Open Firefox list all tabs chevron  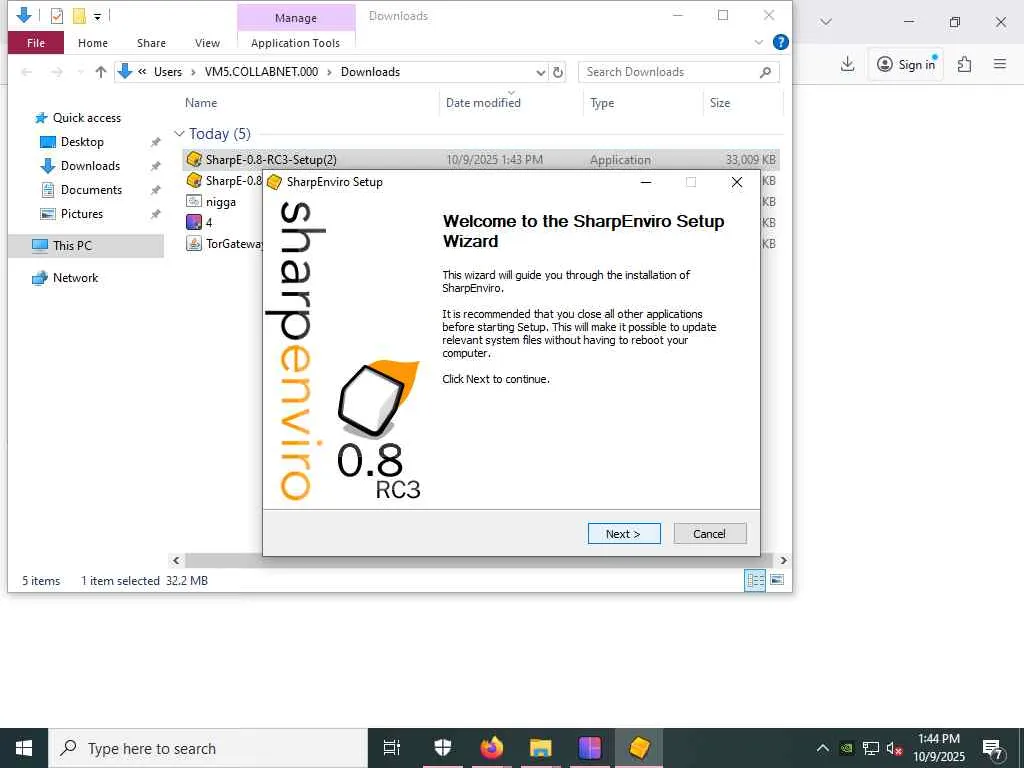pyautogui.click(x=826, y=22)
